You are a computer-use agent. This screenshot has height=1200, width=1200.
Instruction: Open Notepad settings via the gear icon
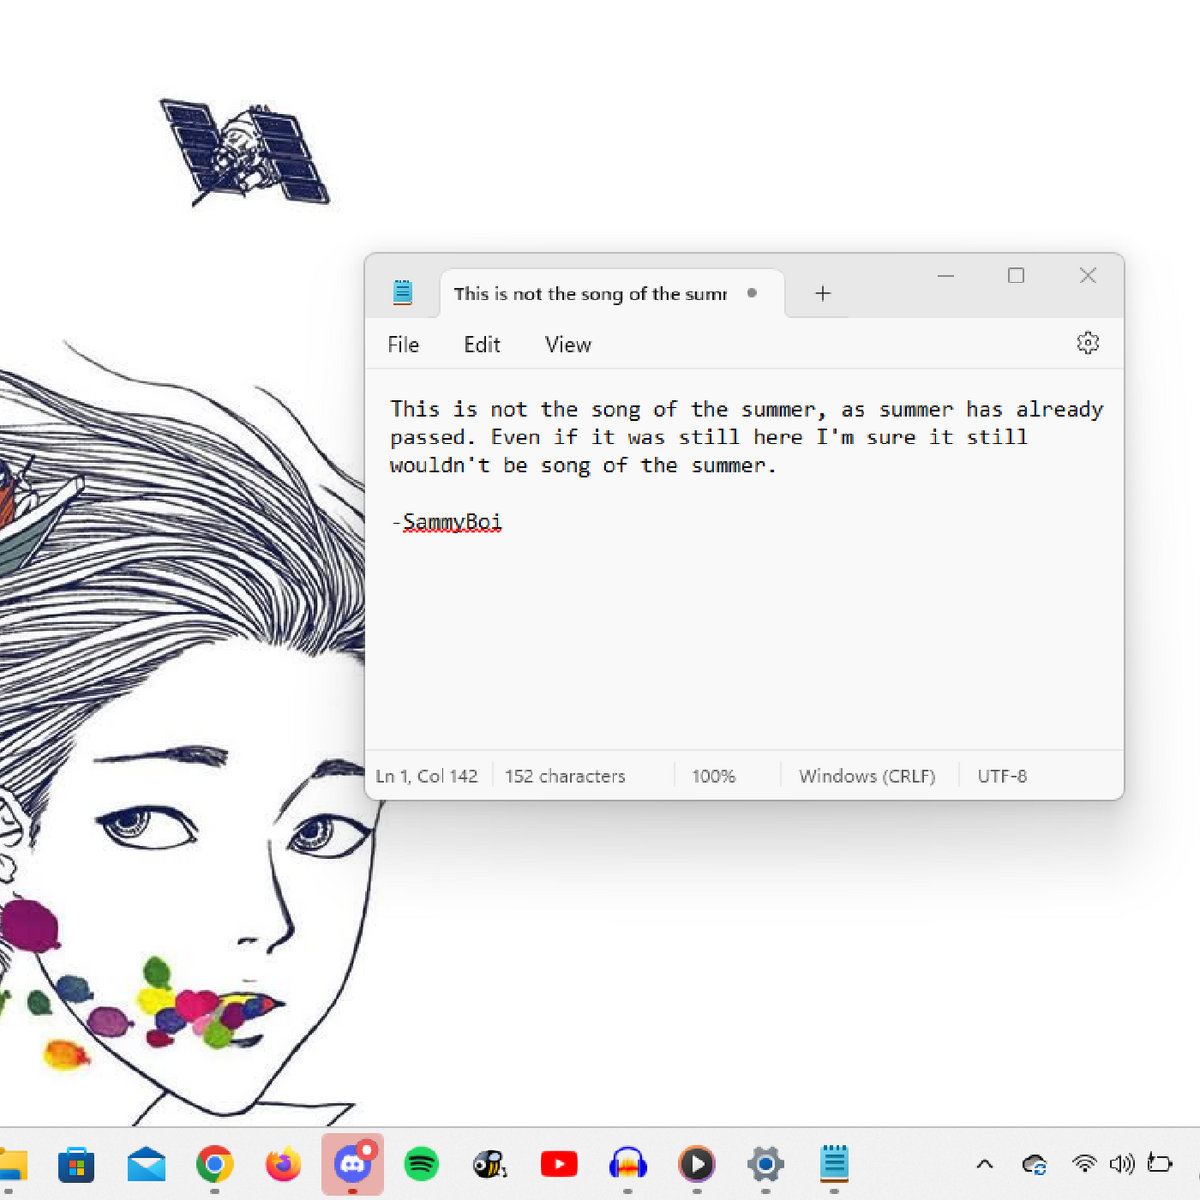1087,344
